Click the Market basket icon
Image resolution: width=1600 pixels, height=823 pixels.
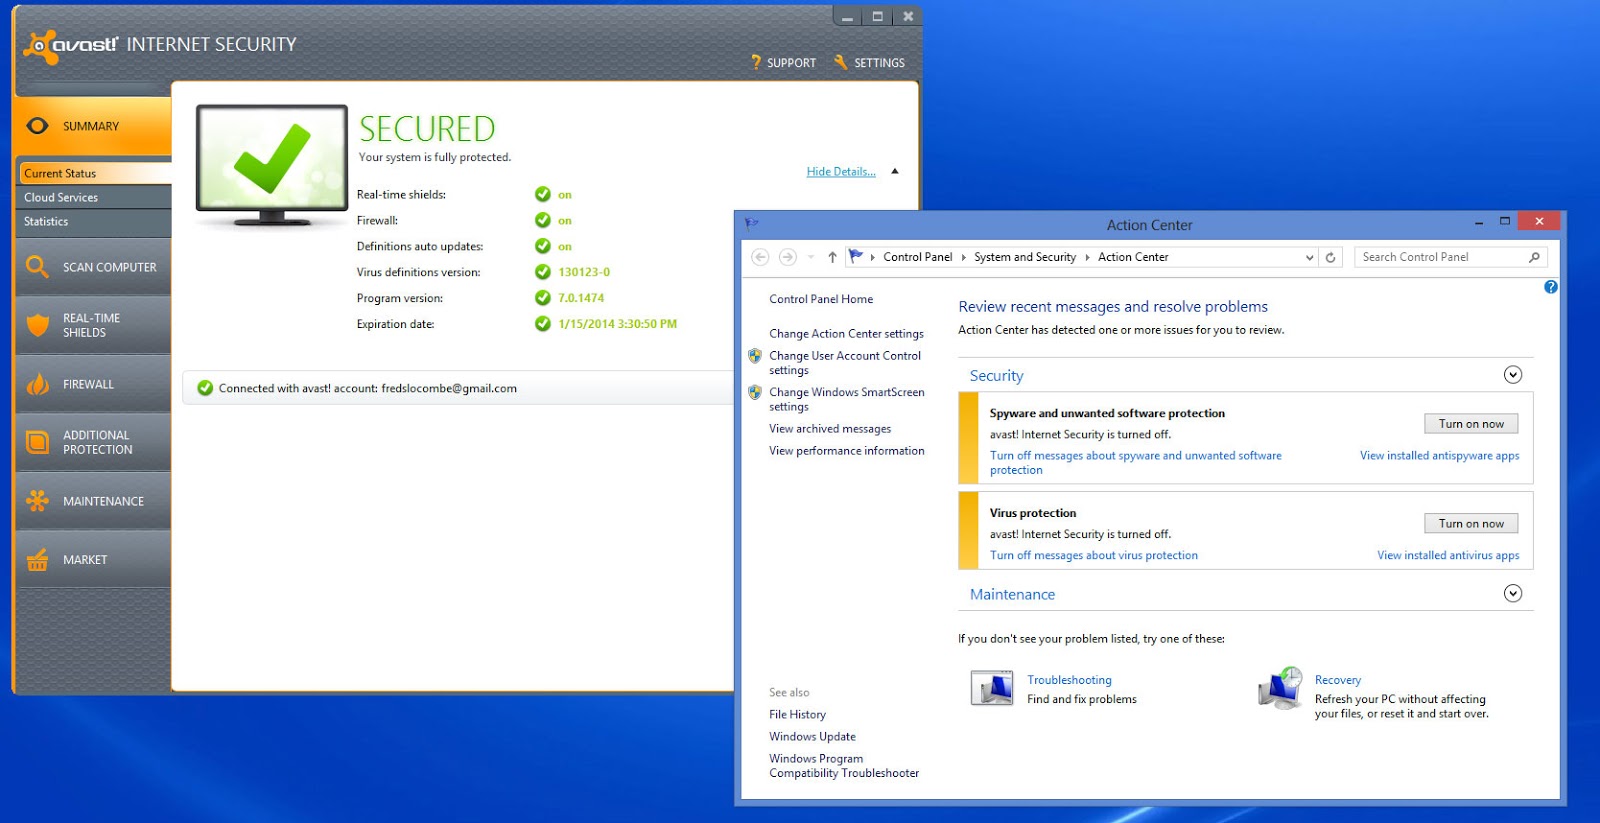click(38, 560)
